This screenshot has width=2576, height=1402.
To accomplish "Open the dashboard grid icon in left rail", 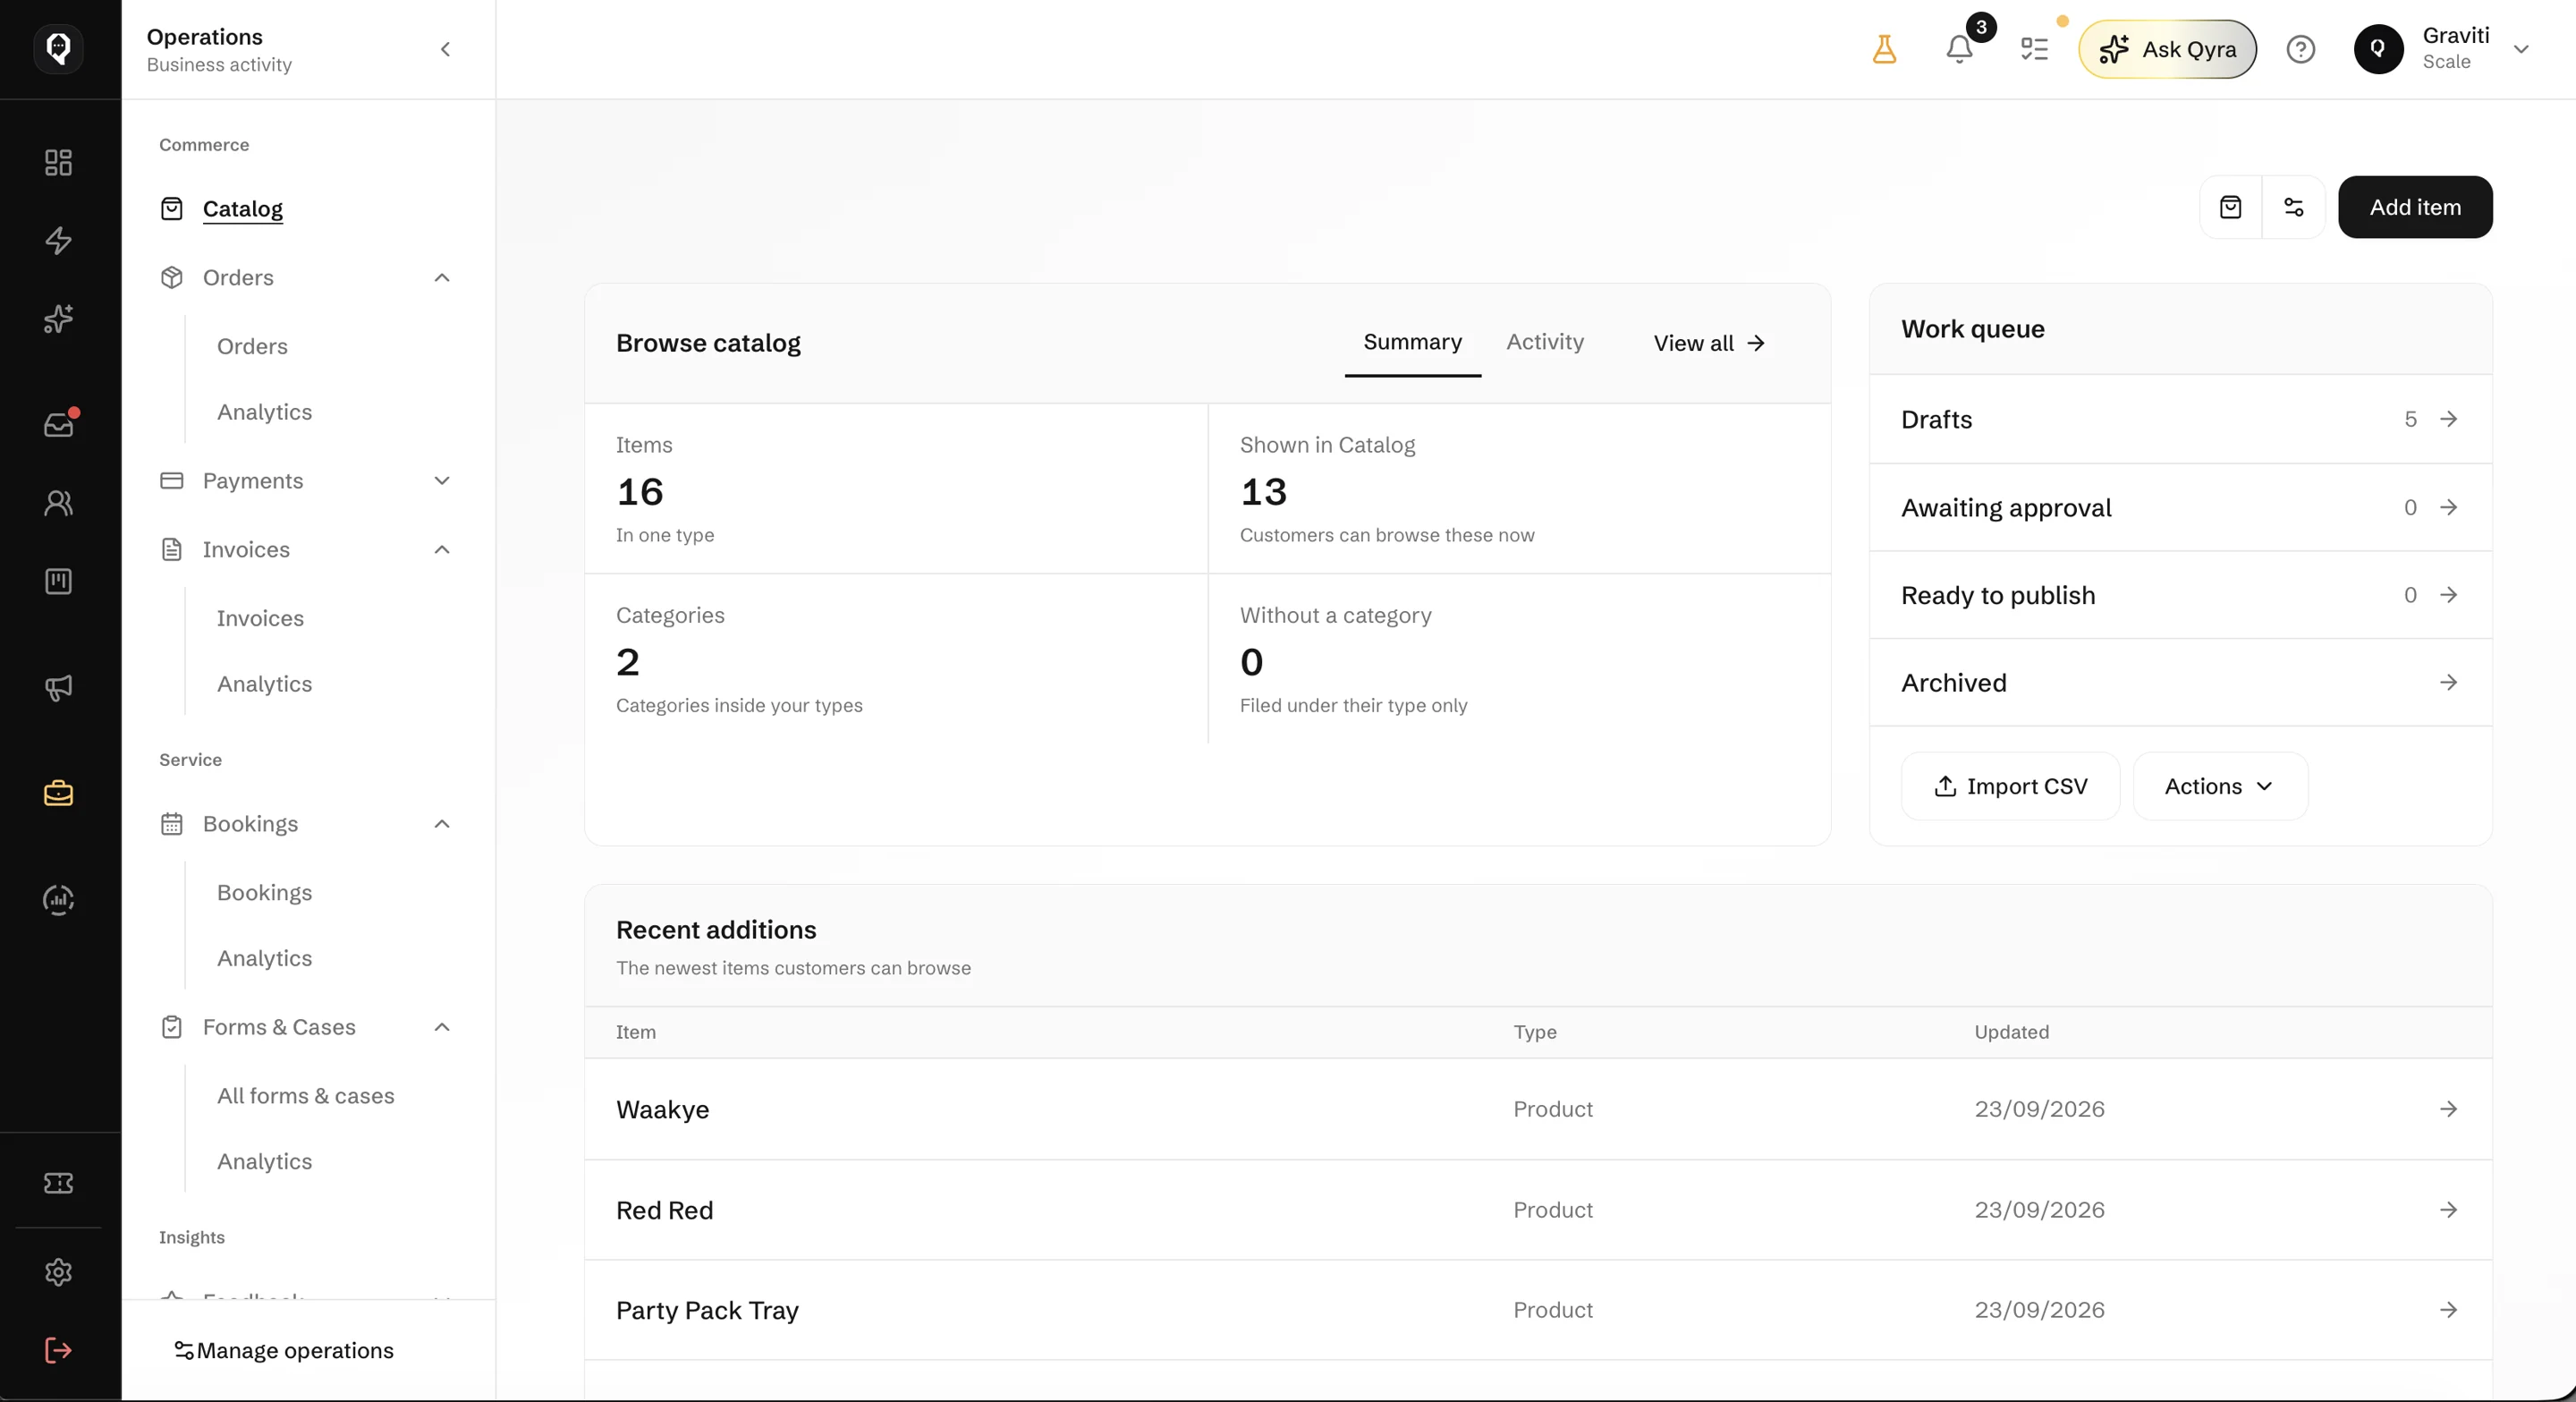I will (x=58, y=162).
